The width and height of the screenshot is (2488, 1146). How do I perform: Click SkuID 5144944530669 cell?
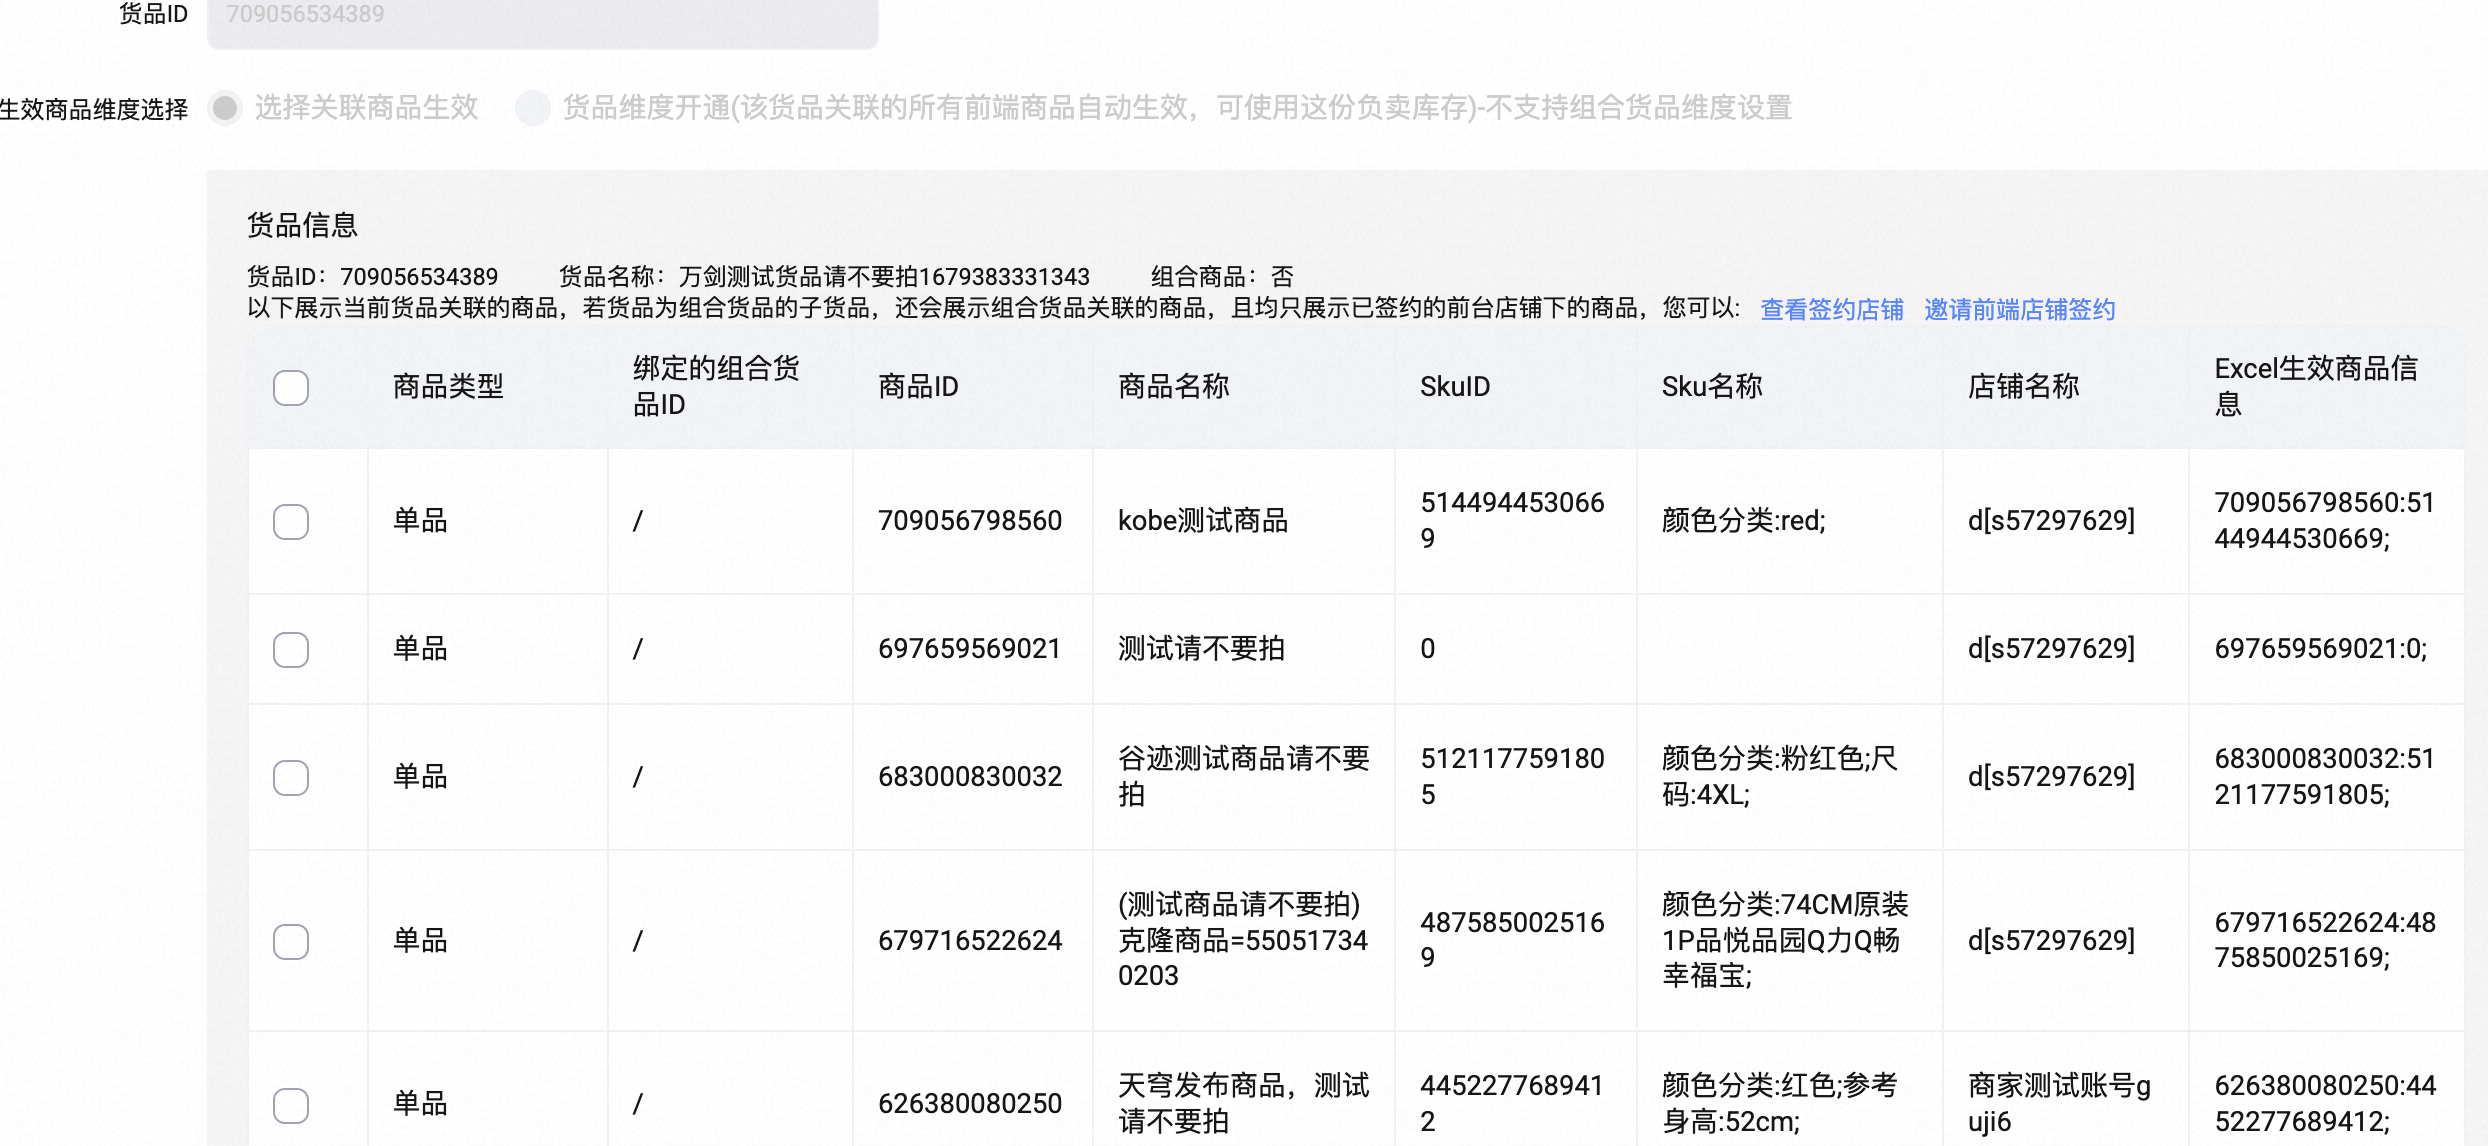(x=1512, y=520)
